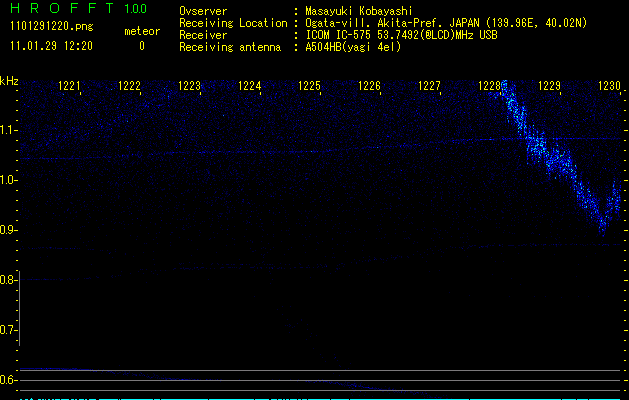629x400 pixels.
Task: Click the 1223 time marker
Action: click(189, 85)
